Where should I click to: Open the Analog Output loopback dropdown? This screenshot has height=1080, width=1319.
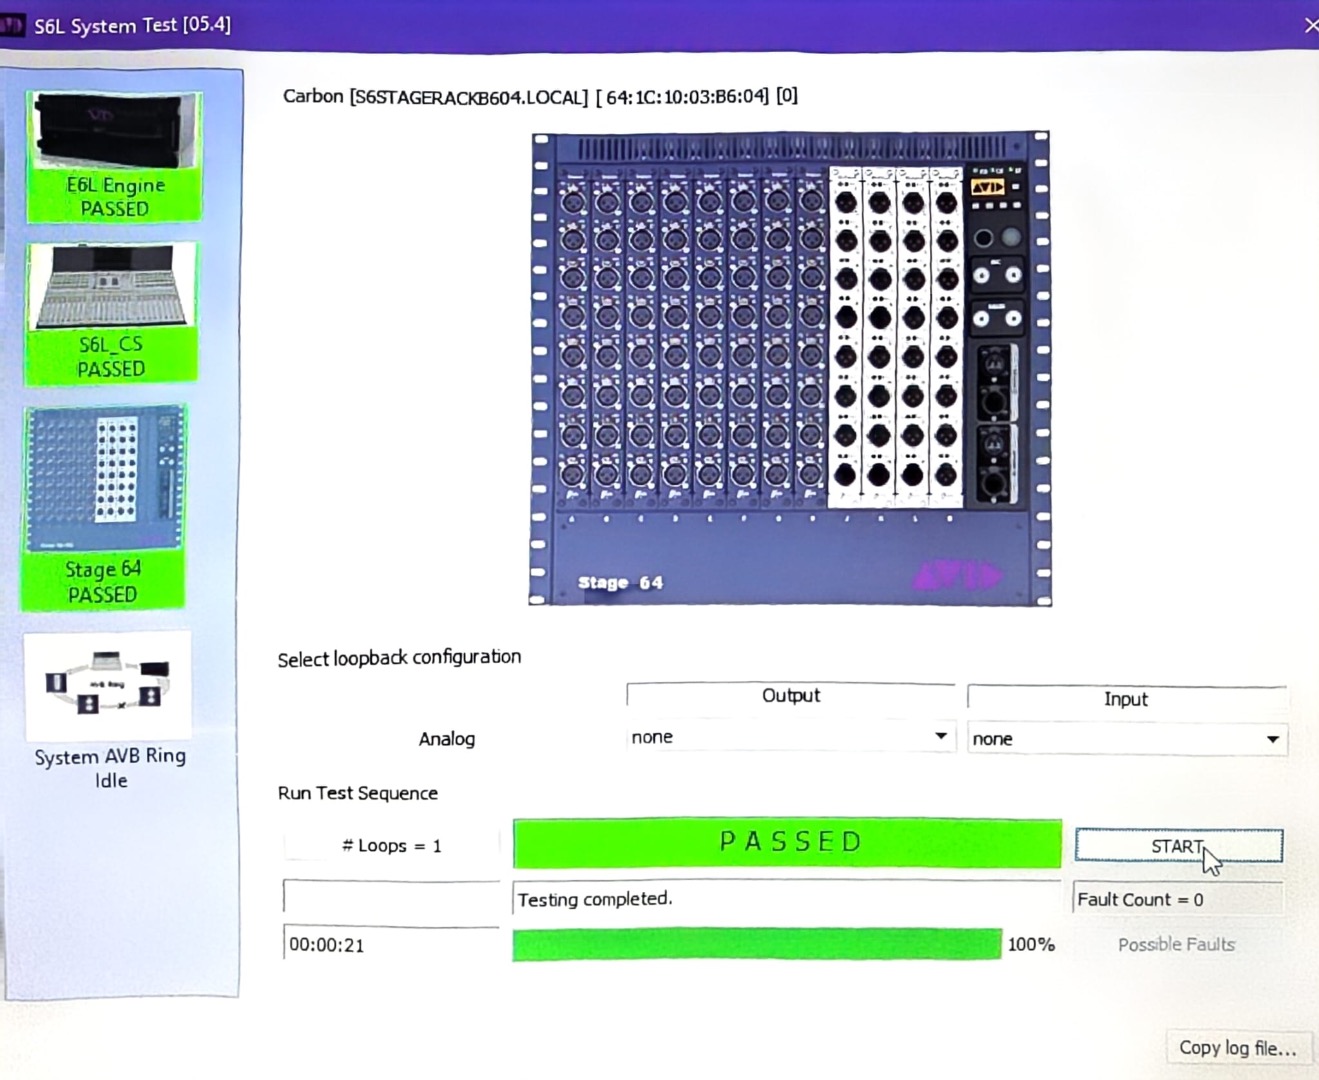pos(790,737)
